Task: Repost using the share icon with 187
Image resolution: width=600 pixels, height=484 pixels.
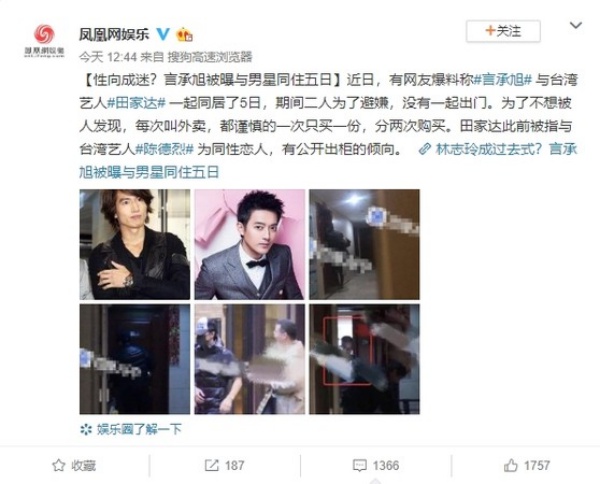Action: 224,465
